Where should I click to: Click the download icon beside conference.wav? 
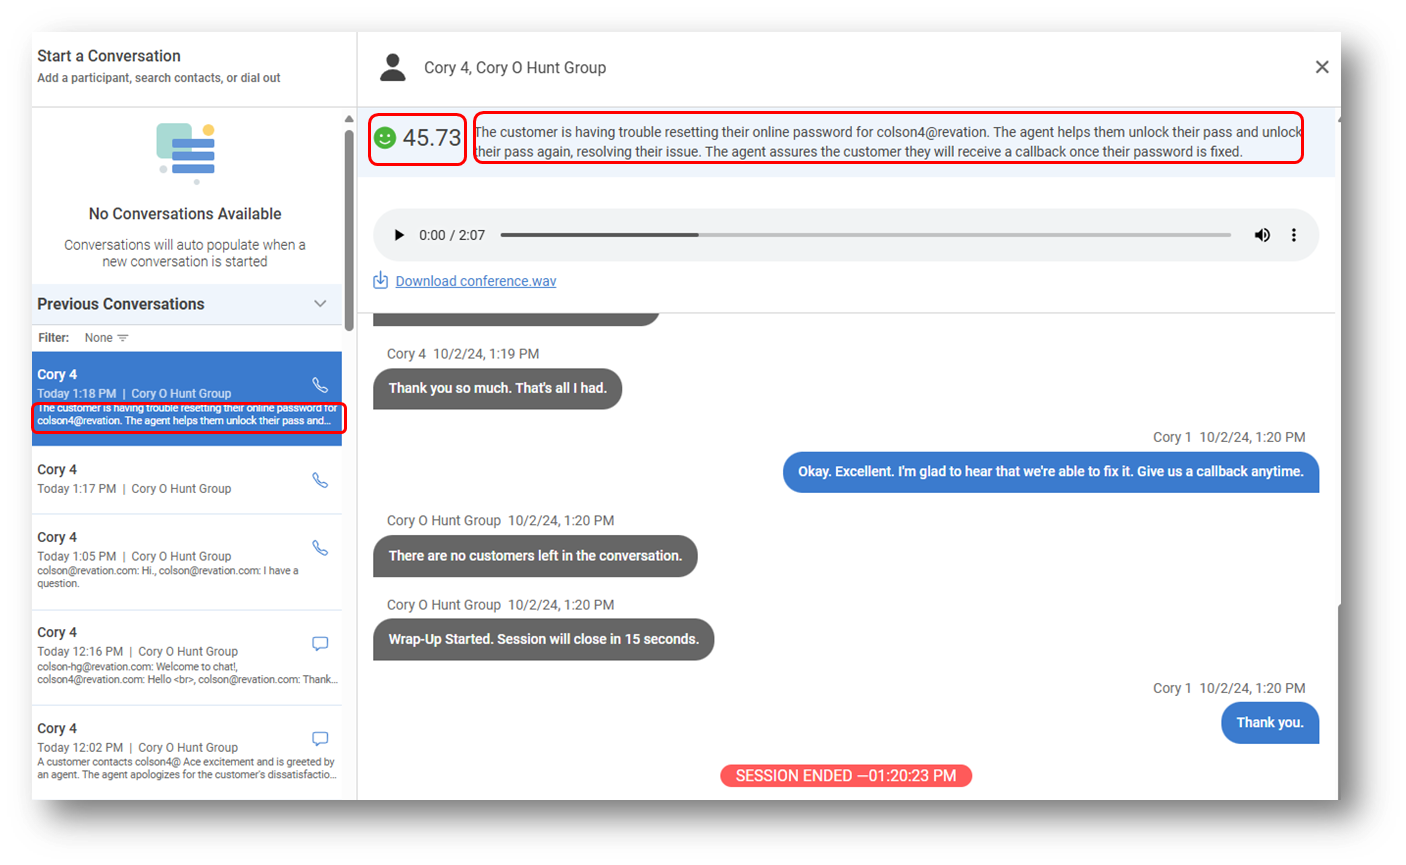point(380,280)
